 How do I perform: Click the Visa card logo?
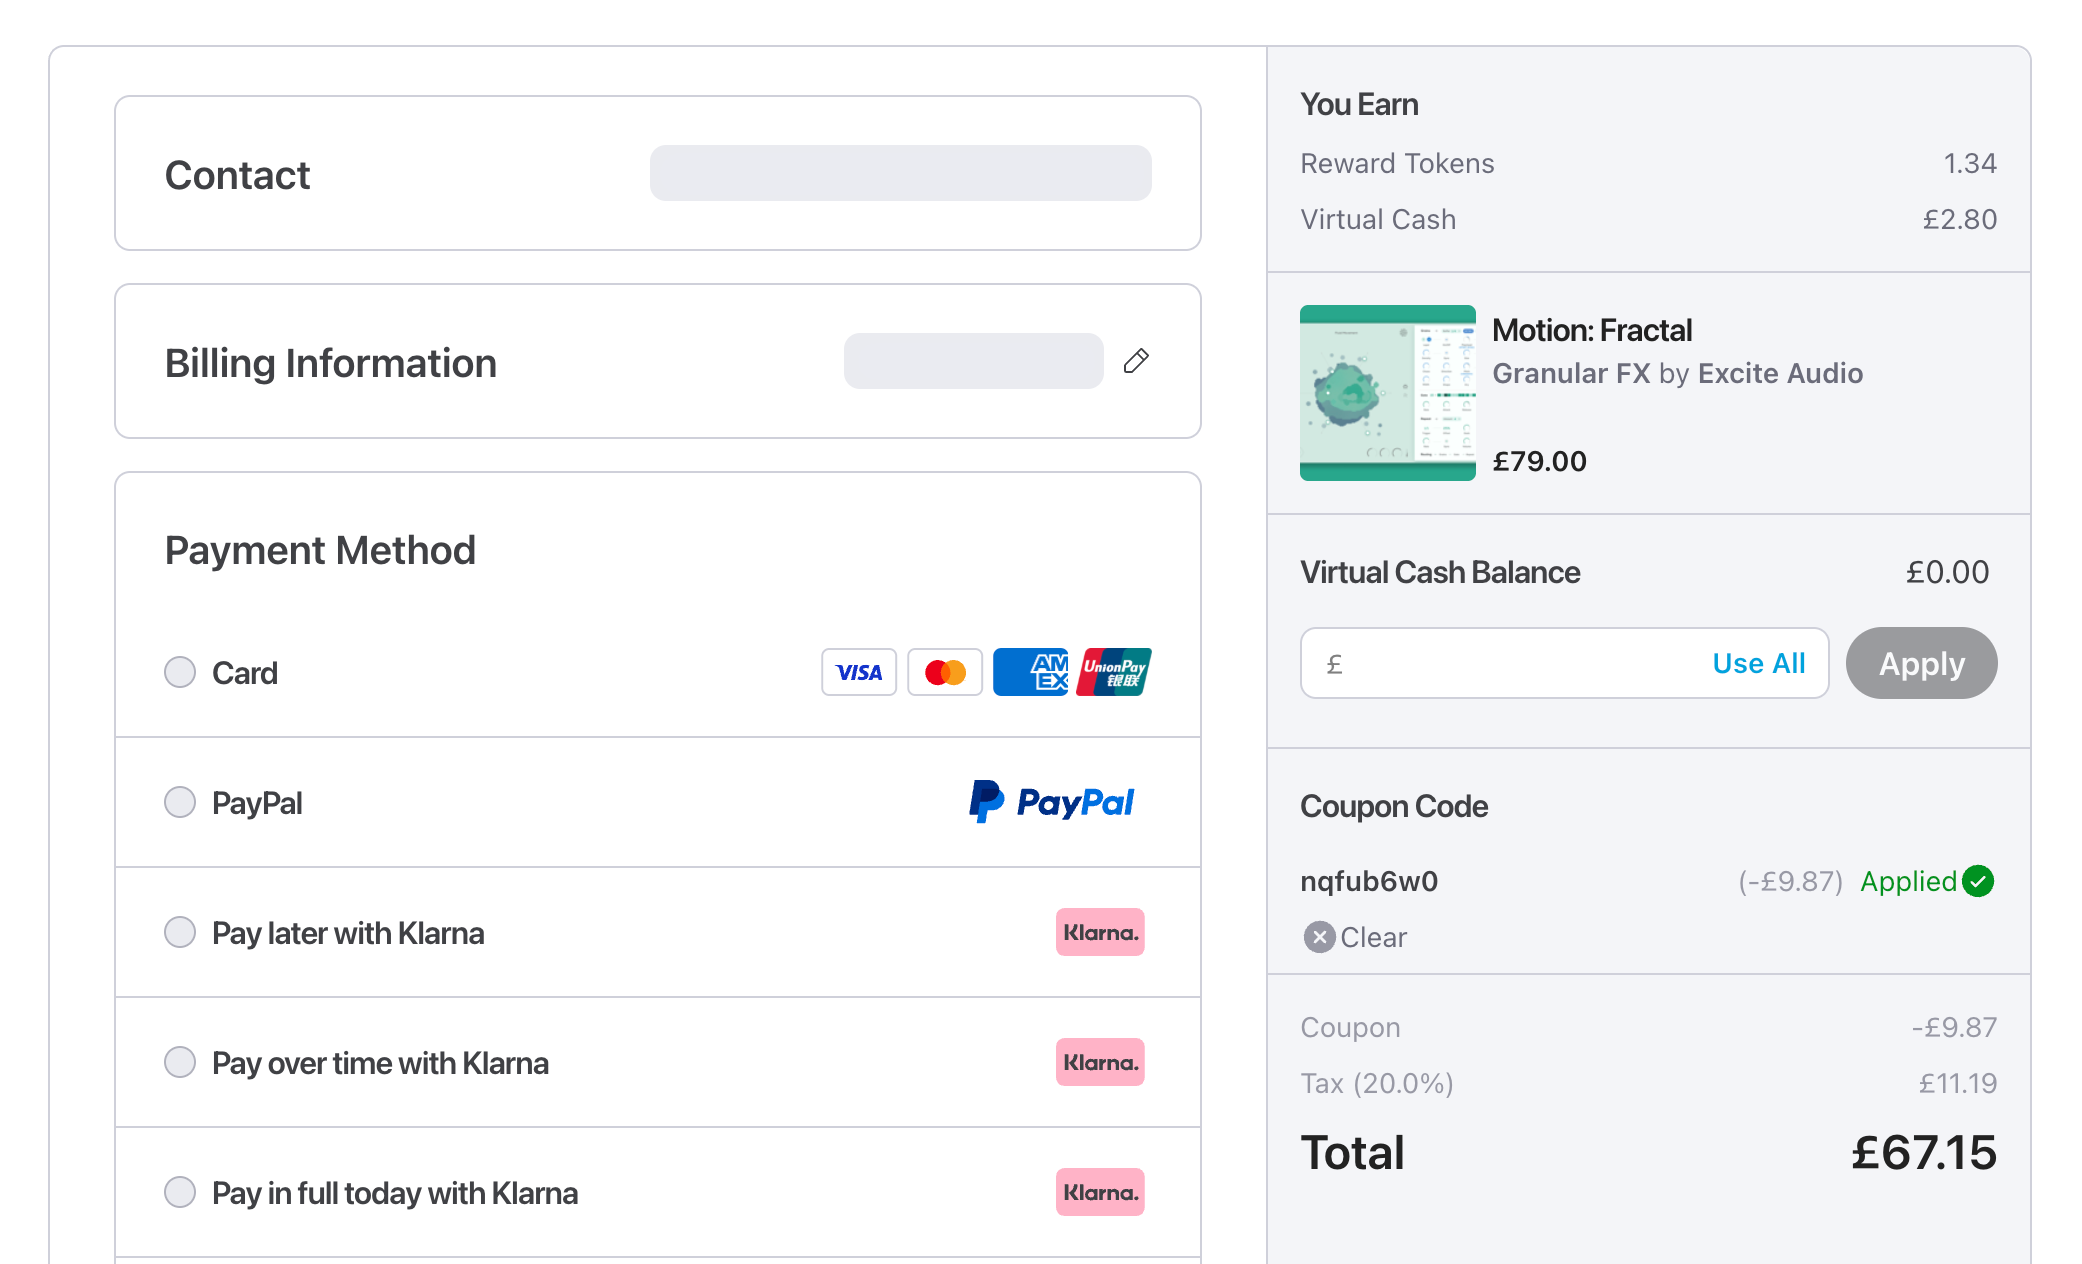click(x=859, y=672)
